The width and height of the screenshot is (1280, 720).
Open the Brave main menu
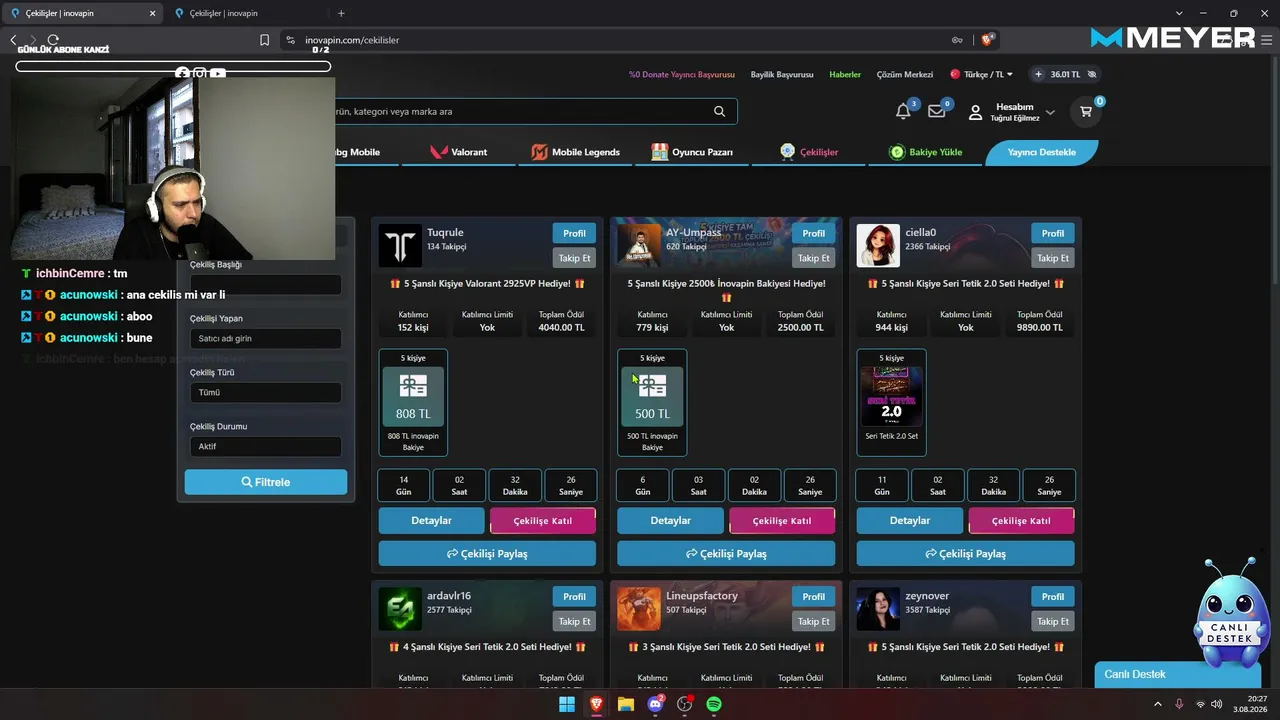pos(1267,40)
